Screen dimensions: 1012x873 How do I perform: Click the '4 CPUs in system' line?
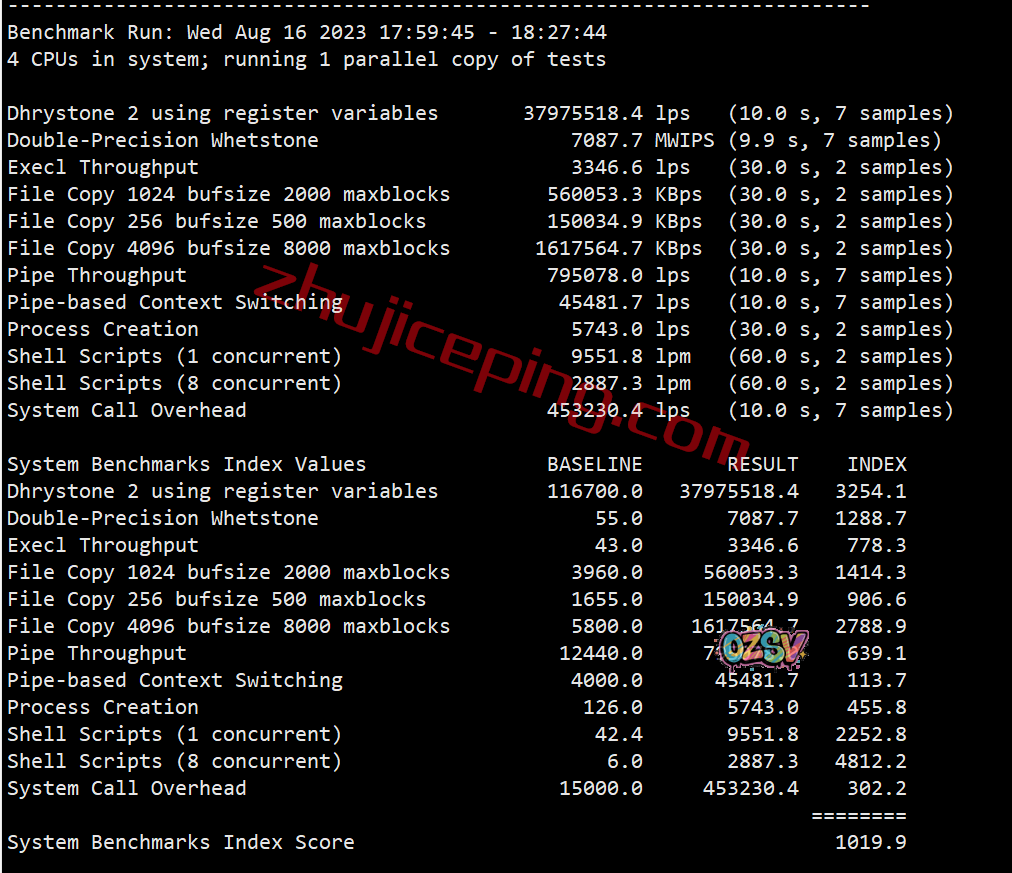[307, 59]
